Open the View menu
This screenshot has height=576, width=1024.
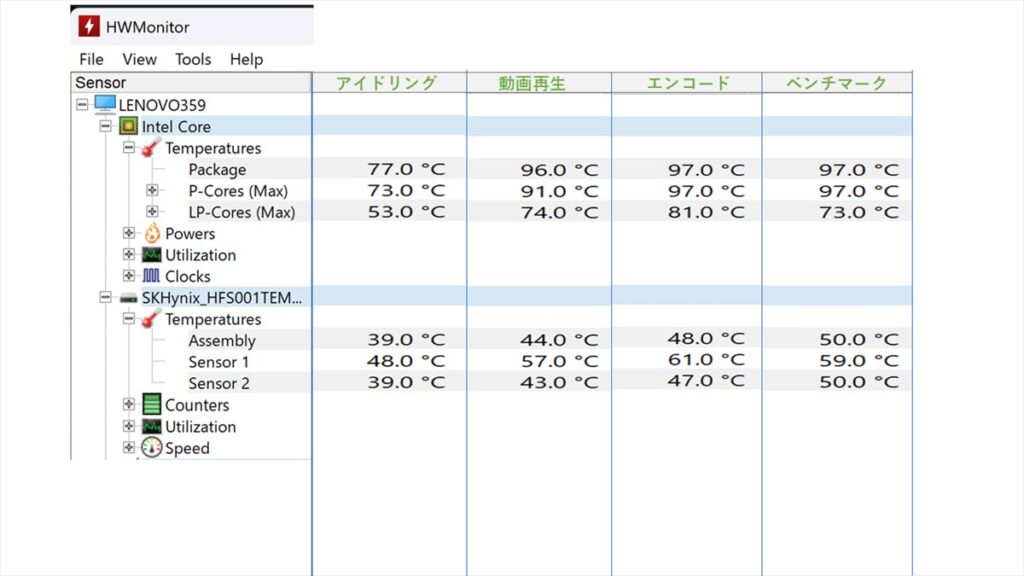tap(139, 59)
